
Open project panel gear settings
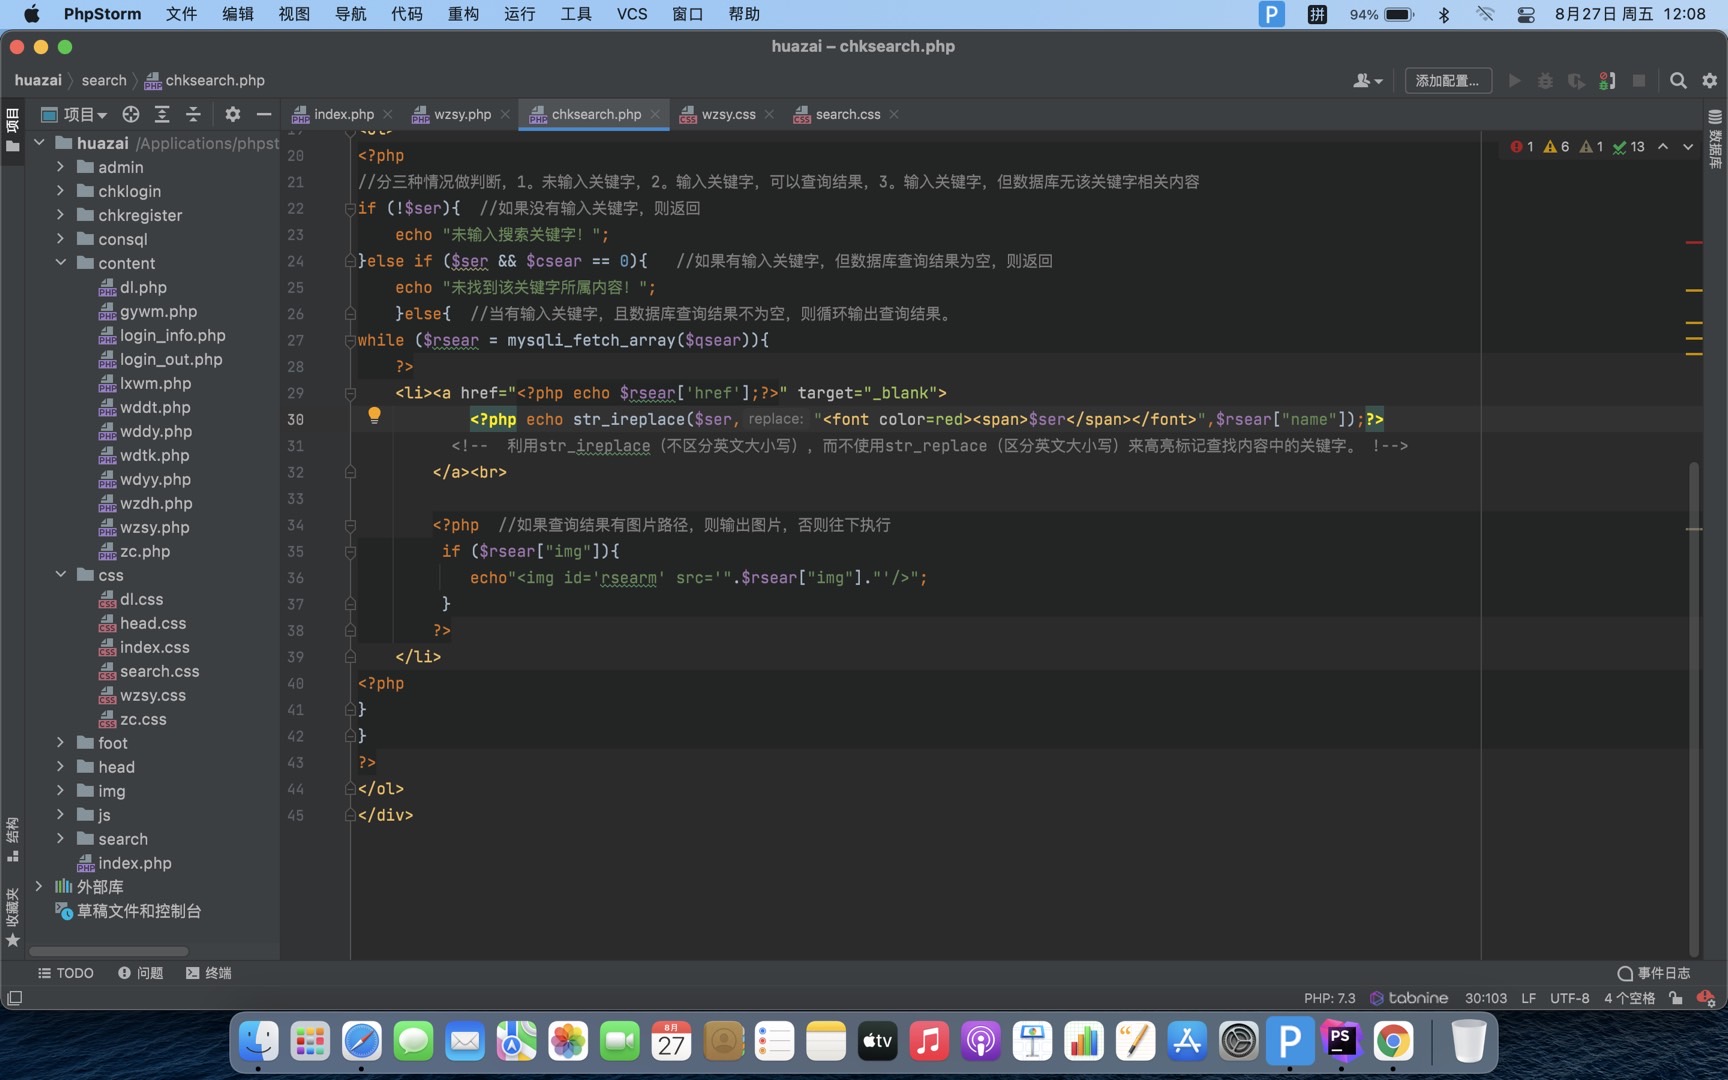[232, 114]
